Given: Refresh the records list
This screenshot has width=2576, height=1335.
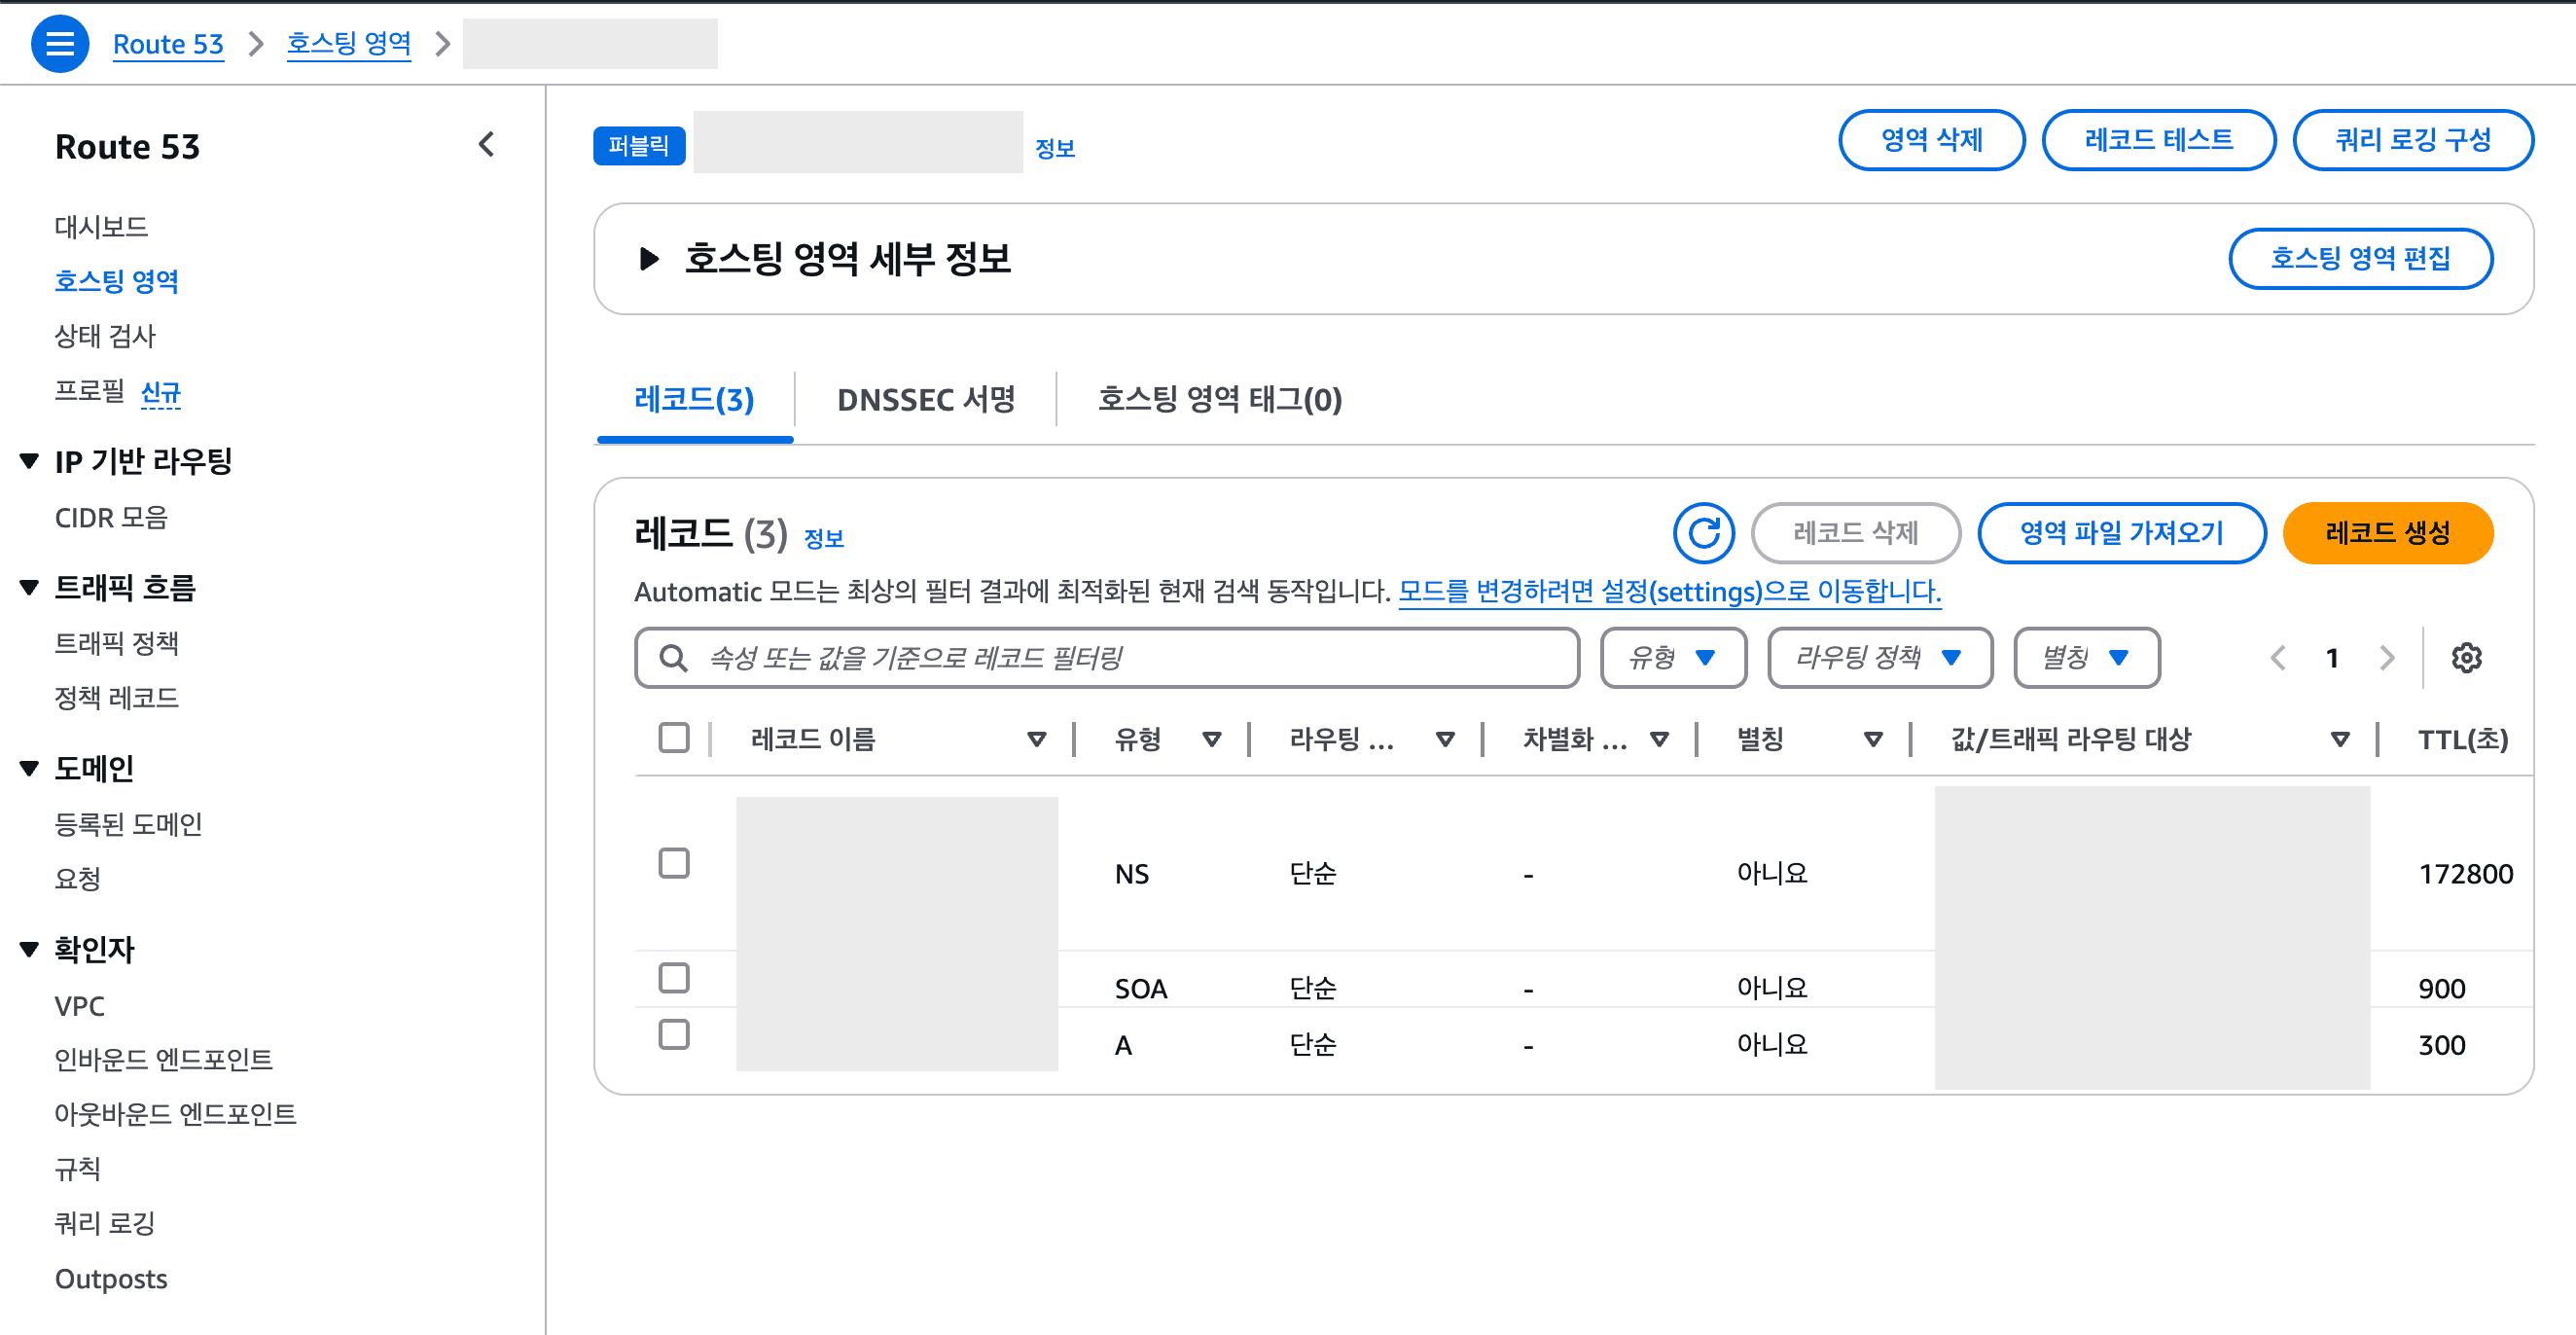Looking at the screenshot, I should 1704,533.
